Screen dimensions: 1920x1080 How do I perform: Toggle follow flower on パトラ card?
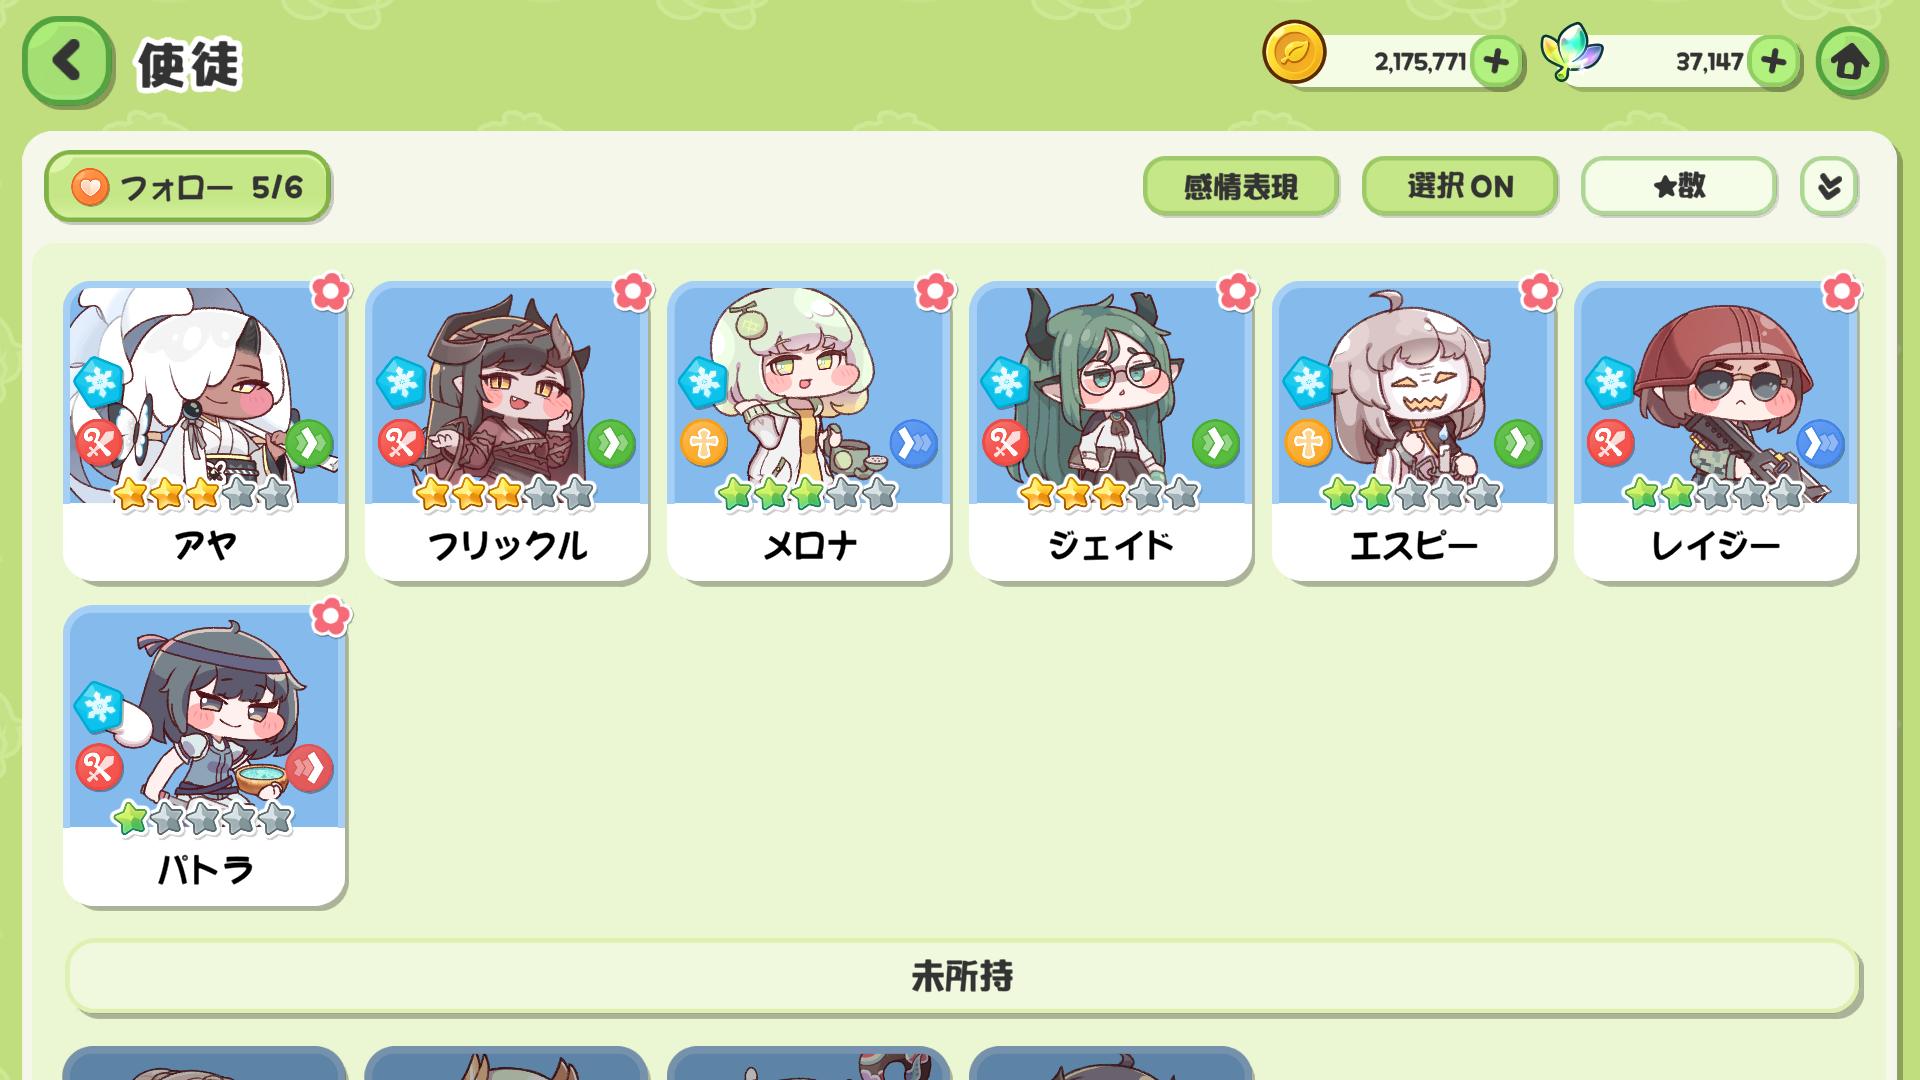(x=330, y=616)
